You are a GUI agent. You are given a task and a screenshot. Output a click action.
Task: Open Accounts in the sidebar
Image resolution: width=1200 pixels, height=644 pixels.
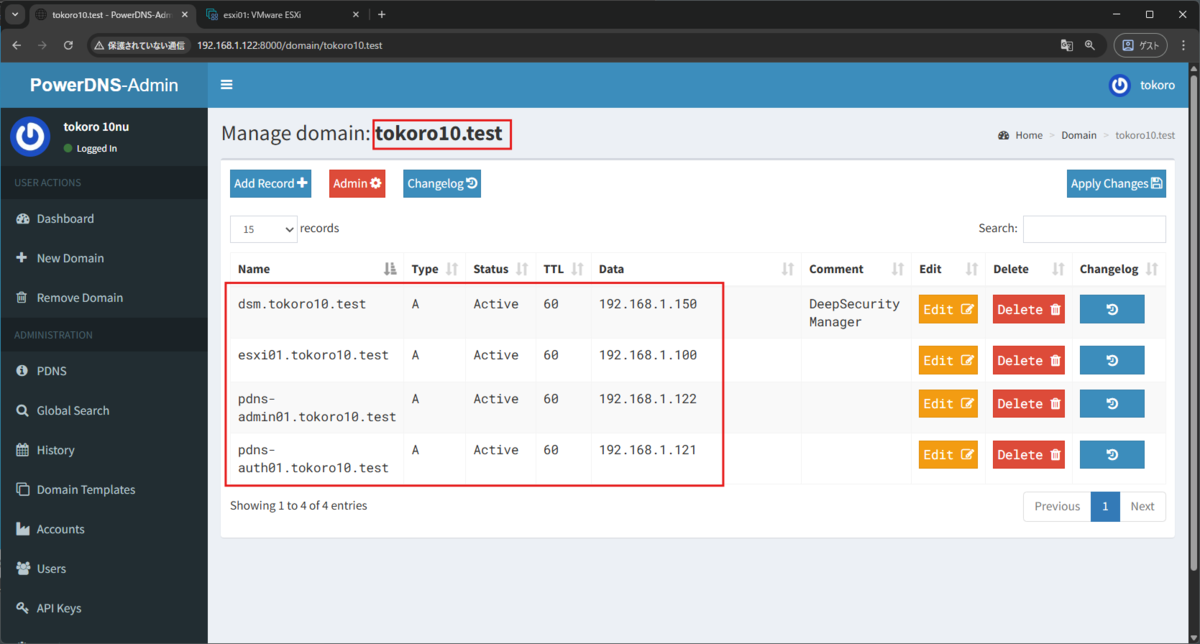pos(60,529)
